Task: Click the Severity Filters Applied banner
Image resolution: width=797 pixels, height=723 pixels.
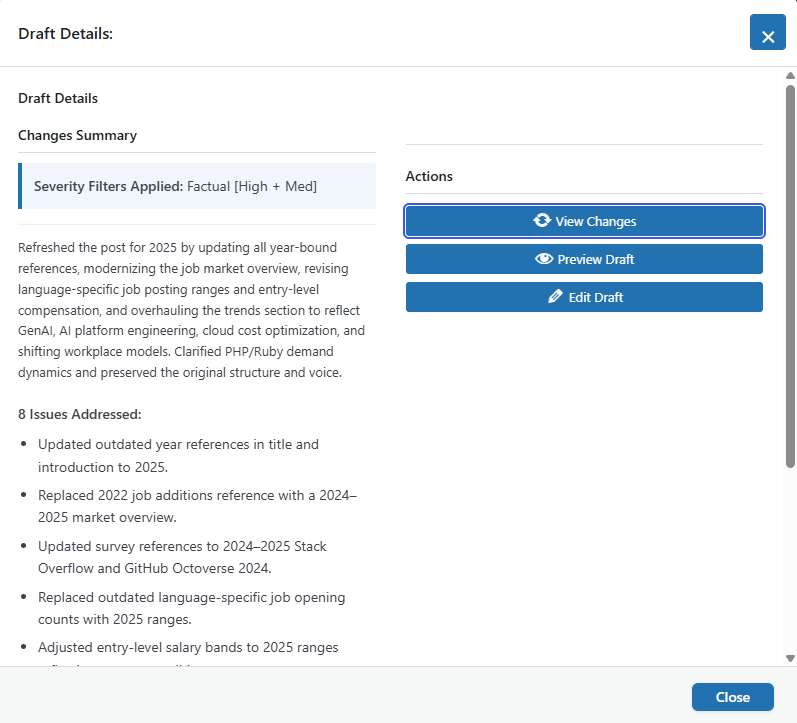Action: (197, 186)
